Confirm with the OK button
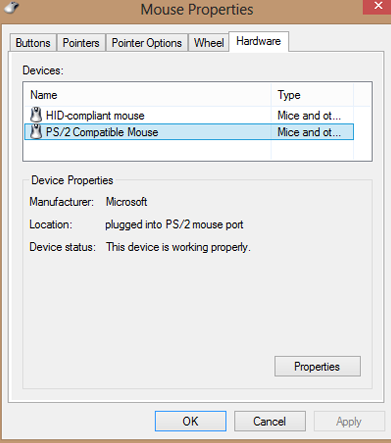Screen dimensions: 391x443 pos(190,421)
